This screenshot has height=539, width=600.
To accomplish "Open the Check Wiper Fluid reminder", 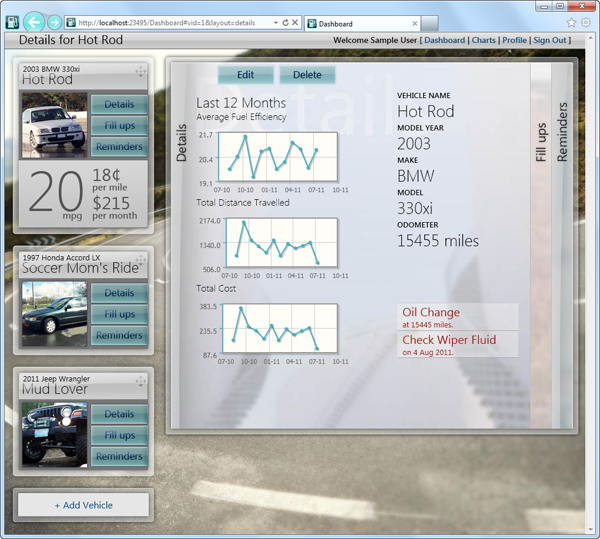I will coord(458,345).
